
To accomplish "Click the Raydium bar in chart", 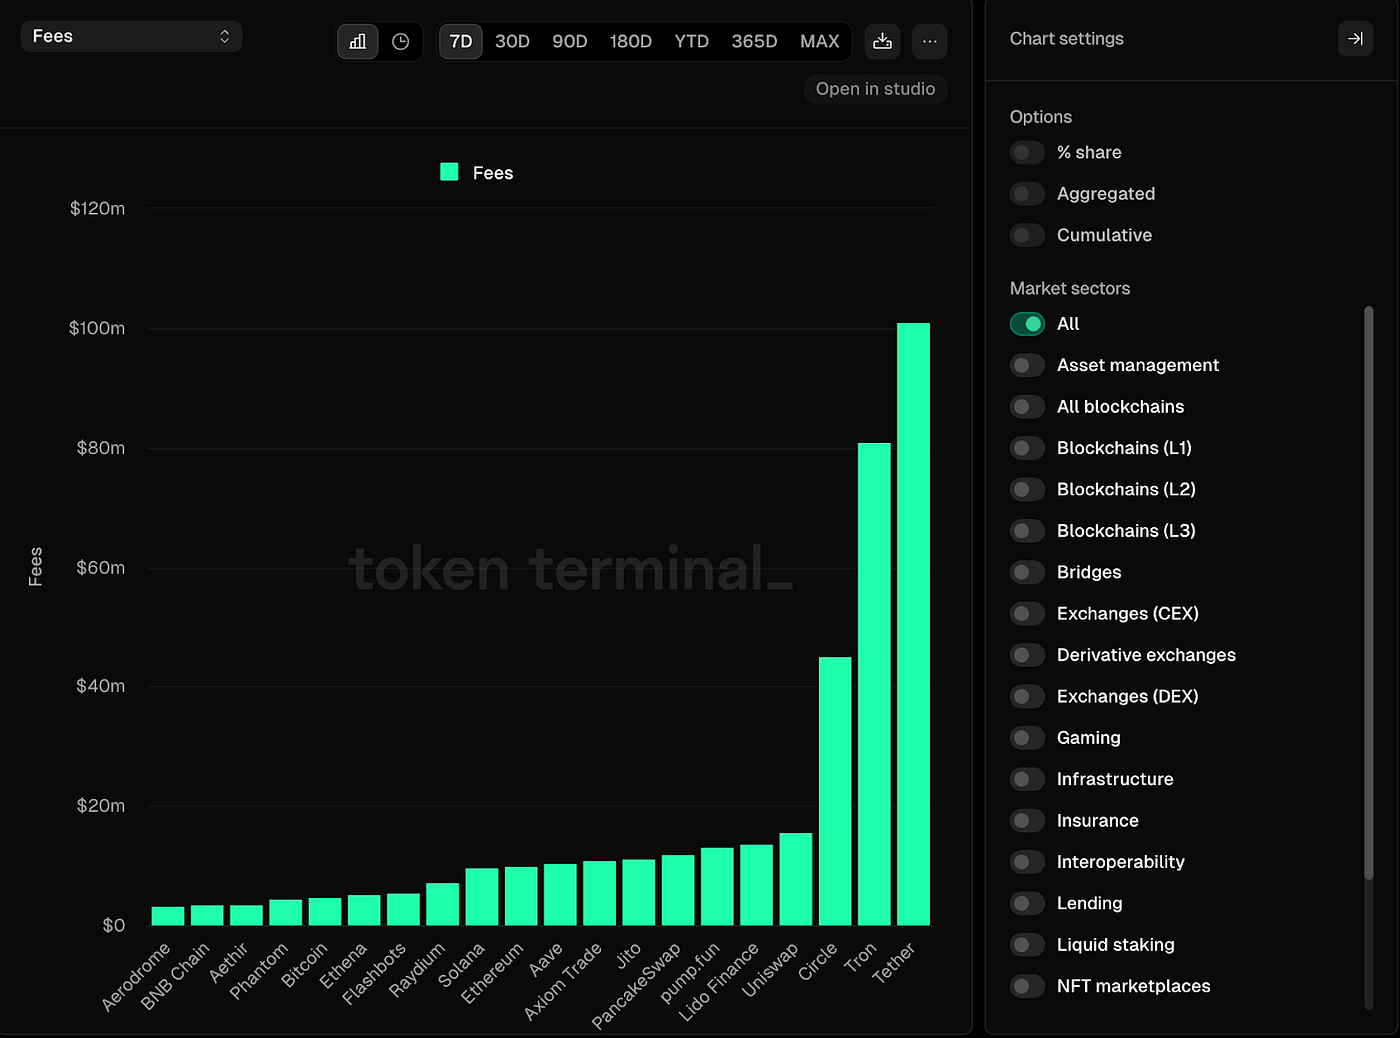I will click(443, 904).
